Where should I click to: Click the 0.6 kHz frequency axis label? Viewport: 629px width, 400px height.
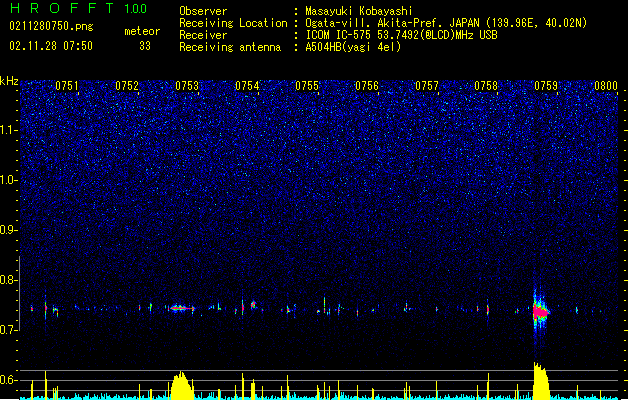(9, 380)
